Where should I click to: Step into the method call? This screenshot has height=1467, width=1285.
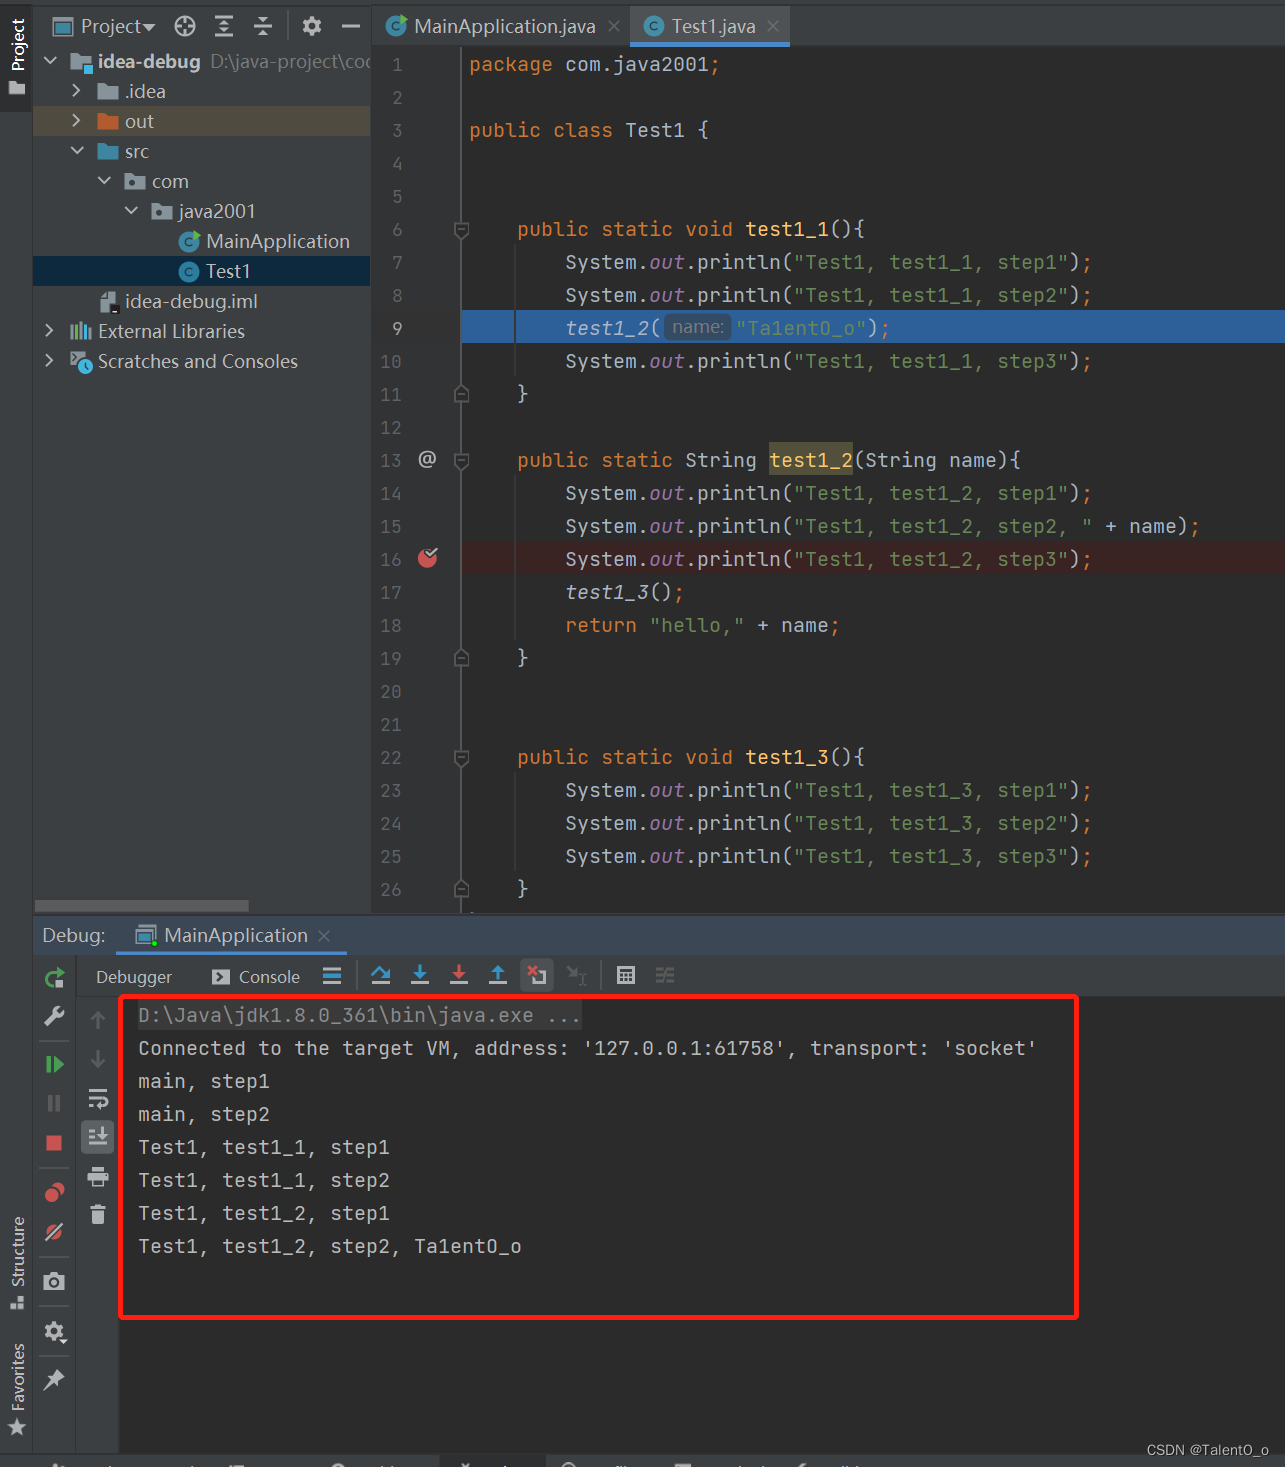coord(420,975)
